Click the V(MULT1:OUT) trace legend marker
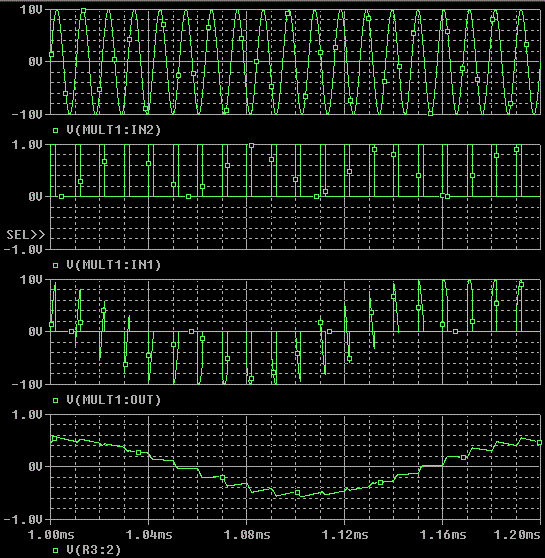This screenshot has width=545, height=558. (56, 401)
